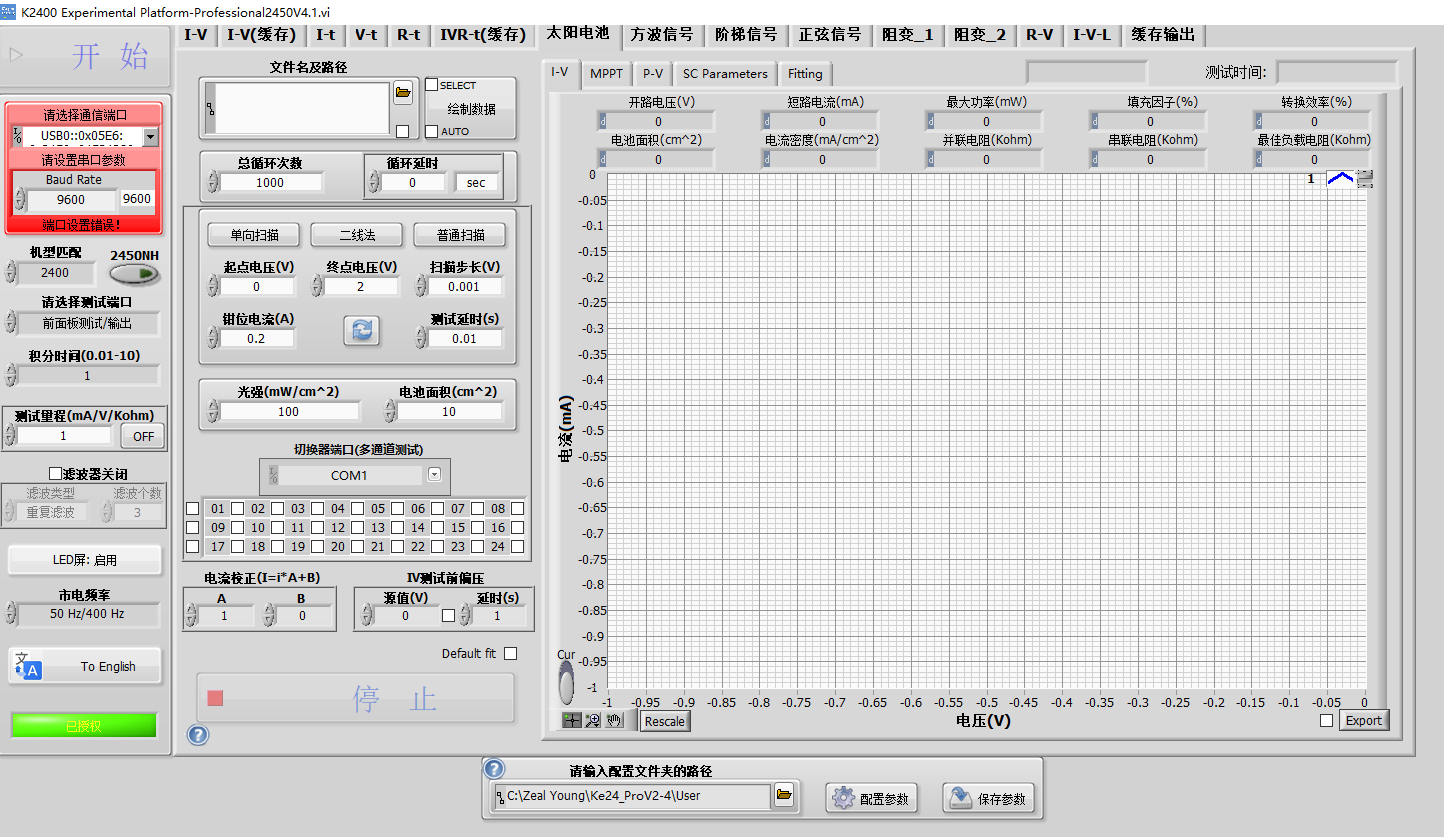The height and width of the screenshot is (837, 1444).
Task: Click the plot legend line icon on graph
Action: (1340, 179)
